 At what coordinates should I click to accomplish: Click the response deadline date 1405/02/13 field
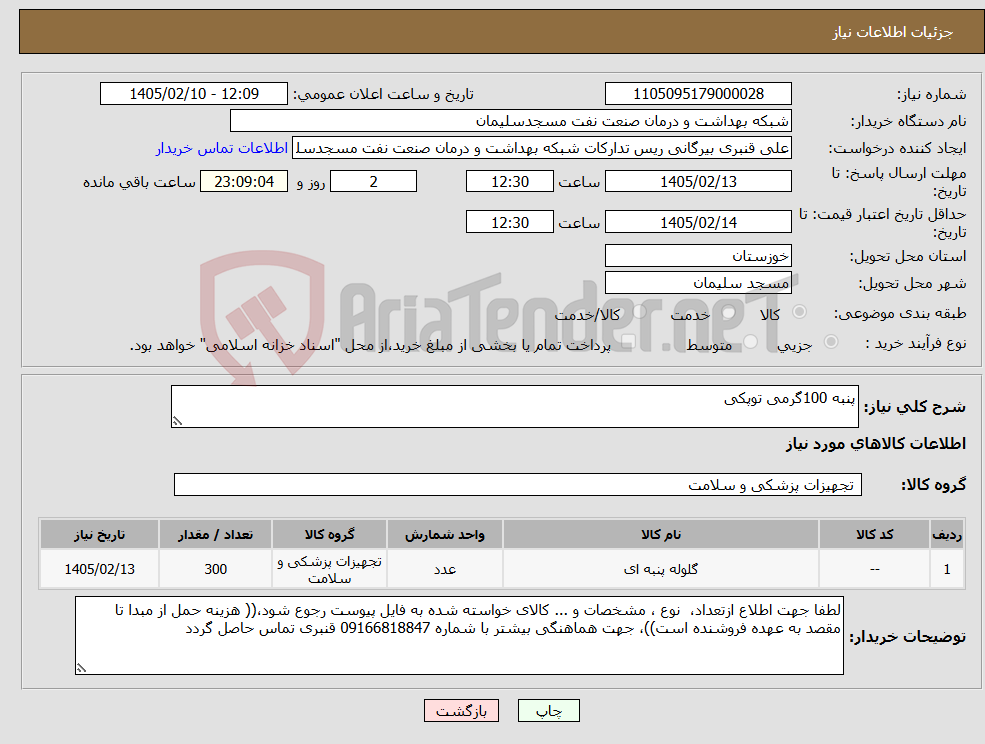[x=698, y=182]
